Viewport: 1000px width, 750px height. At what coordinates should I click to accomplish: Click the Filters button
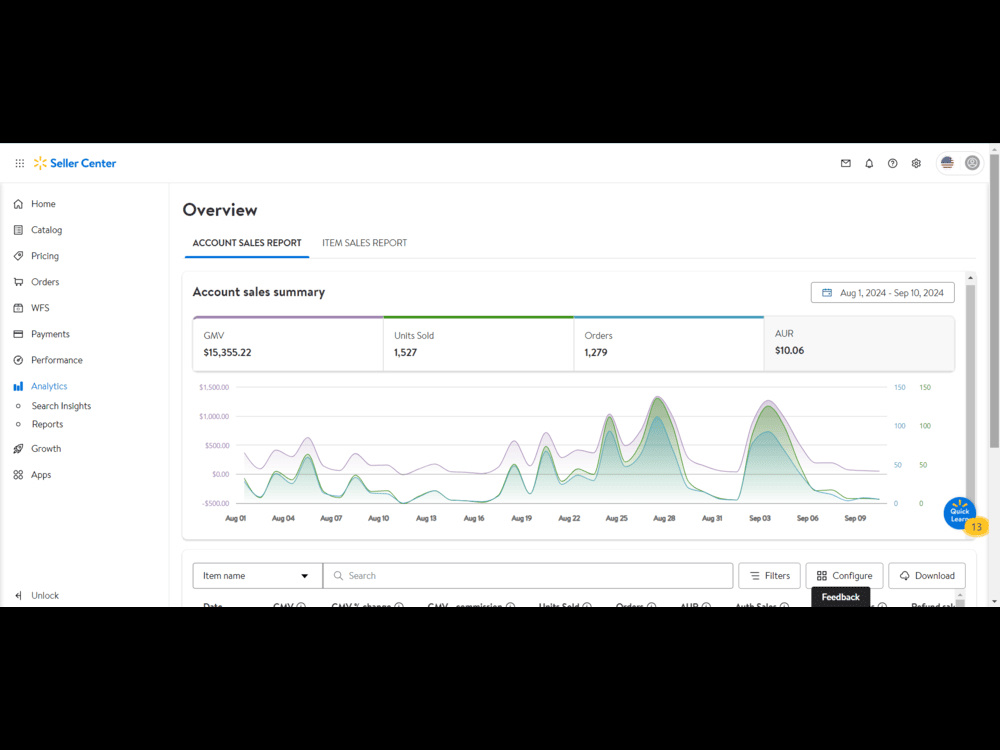[769, 576]
